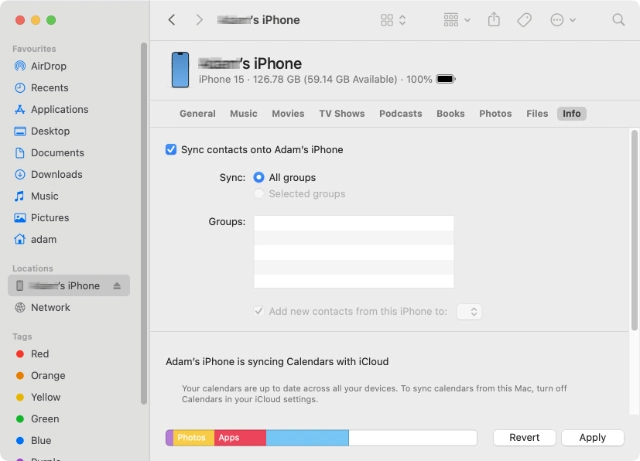Open the icon view switcher dropdown
Image resolution: width=640 pixels, height=461 pixels.
(x=394, y=20)
